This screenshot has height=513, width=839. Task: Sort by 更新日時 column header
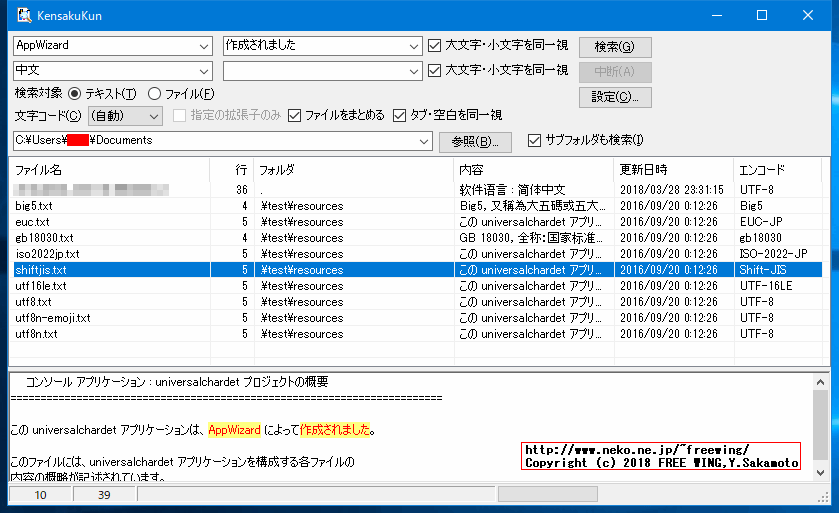click(x=674, y=170)
